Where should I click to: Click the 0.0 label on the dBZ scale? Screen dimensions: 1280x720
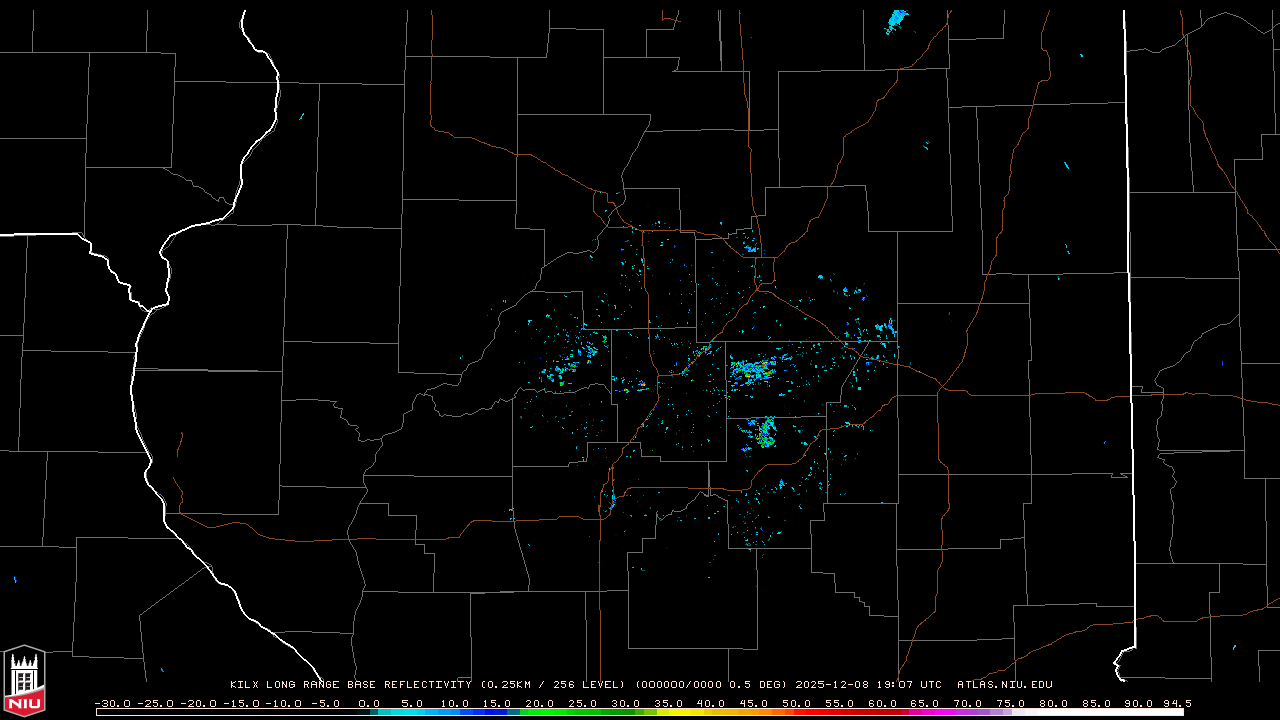pos(369,703)
